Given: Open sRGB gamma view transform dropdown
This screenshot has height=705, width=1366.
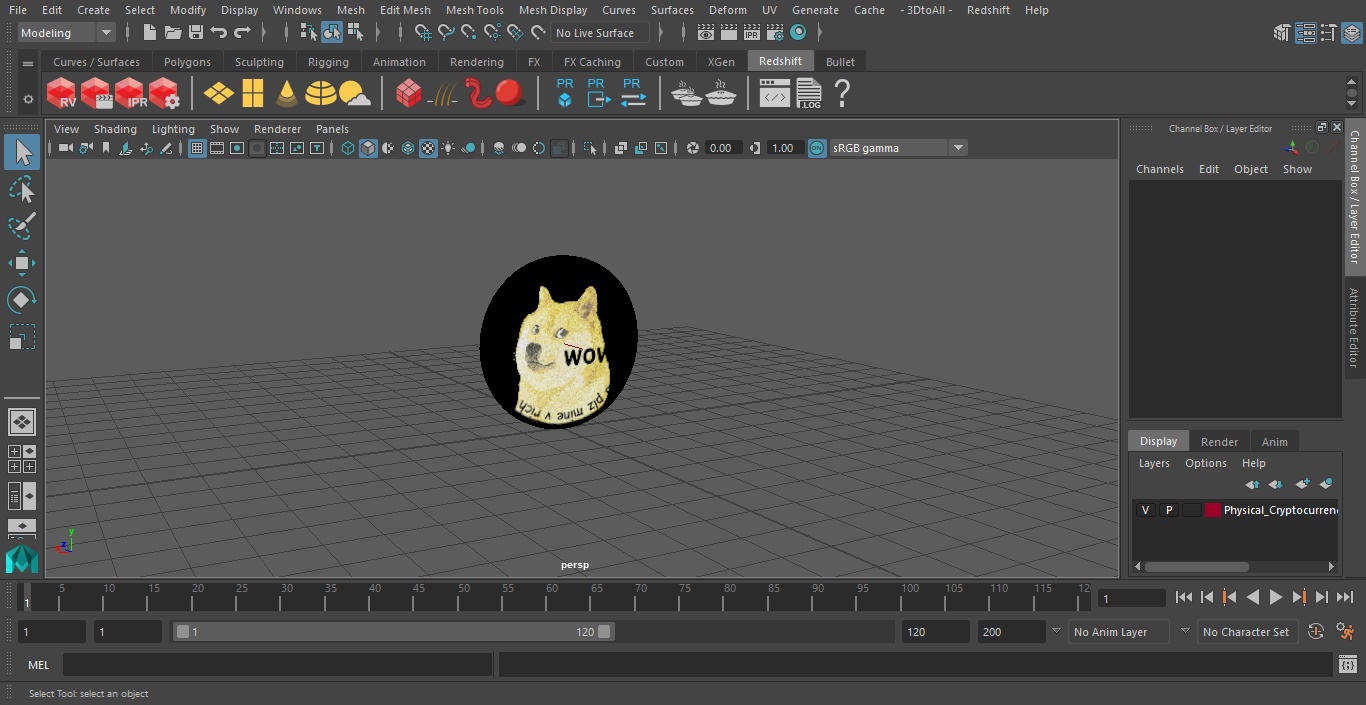Looking at the screenshot, I should 898,148.
